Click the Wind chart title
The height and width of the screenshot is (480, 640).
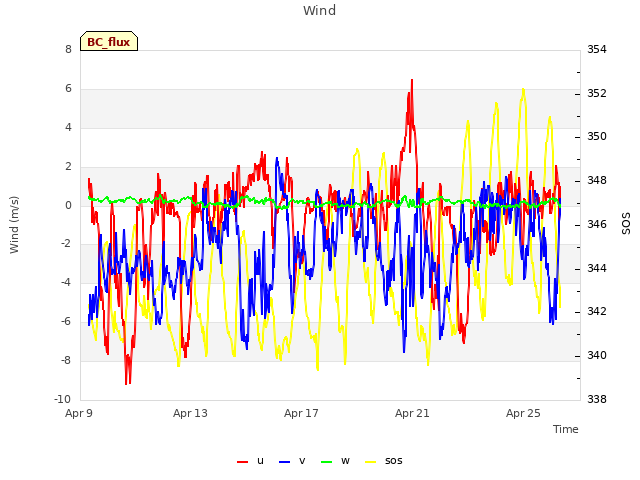[320, 10]
